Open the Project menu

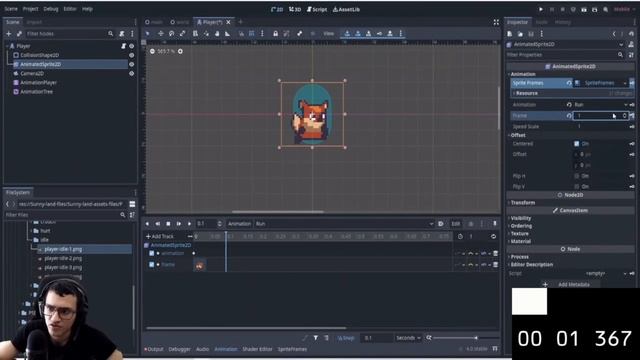30,9
